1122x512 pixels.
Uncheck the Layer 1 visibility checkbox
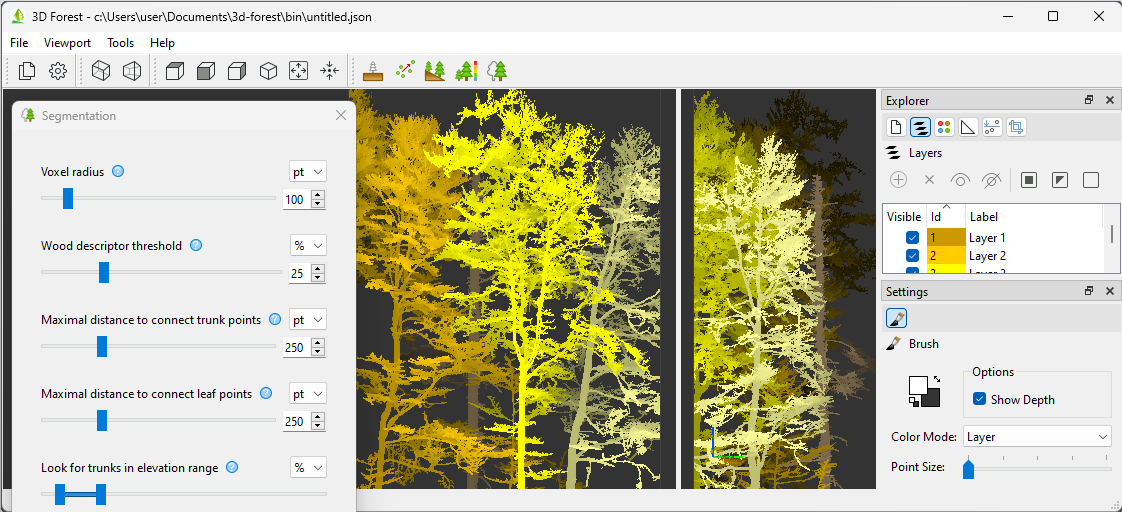pos(912,237)
